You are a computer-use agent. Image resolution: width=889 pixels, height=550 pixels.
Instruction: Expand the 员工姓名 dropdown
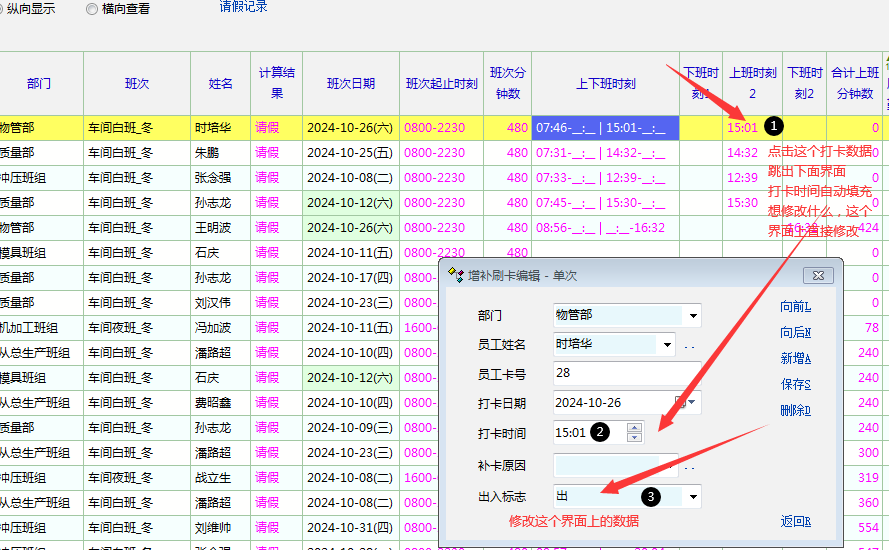[667, 345]
